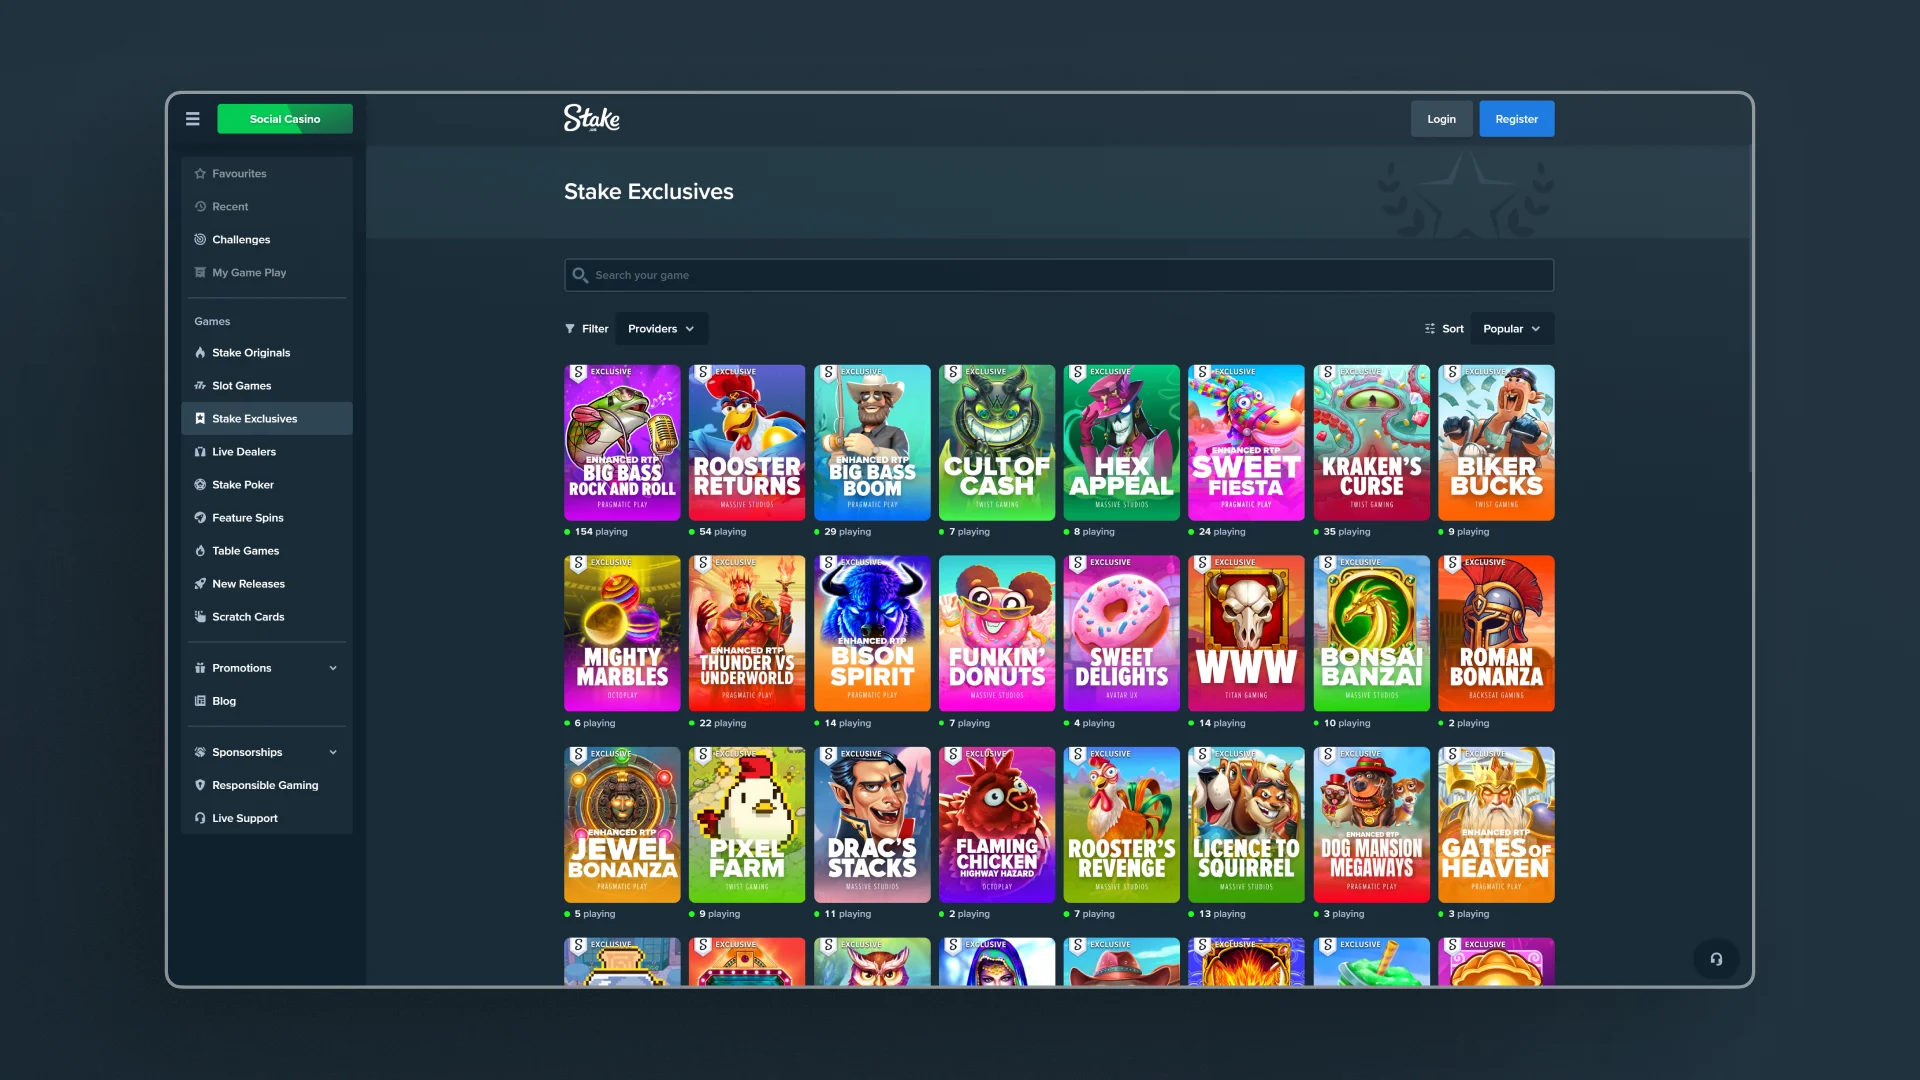This screenshot has width=1920, height=1080.
Task: Open Bonsai Banzai game tile
Action: click(x=1371, y=634)
